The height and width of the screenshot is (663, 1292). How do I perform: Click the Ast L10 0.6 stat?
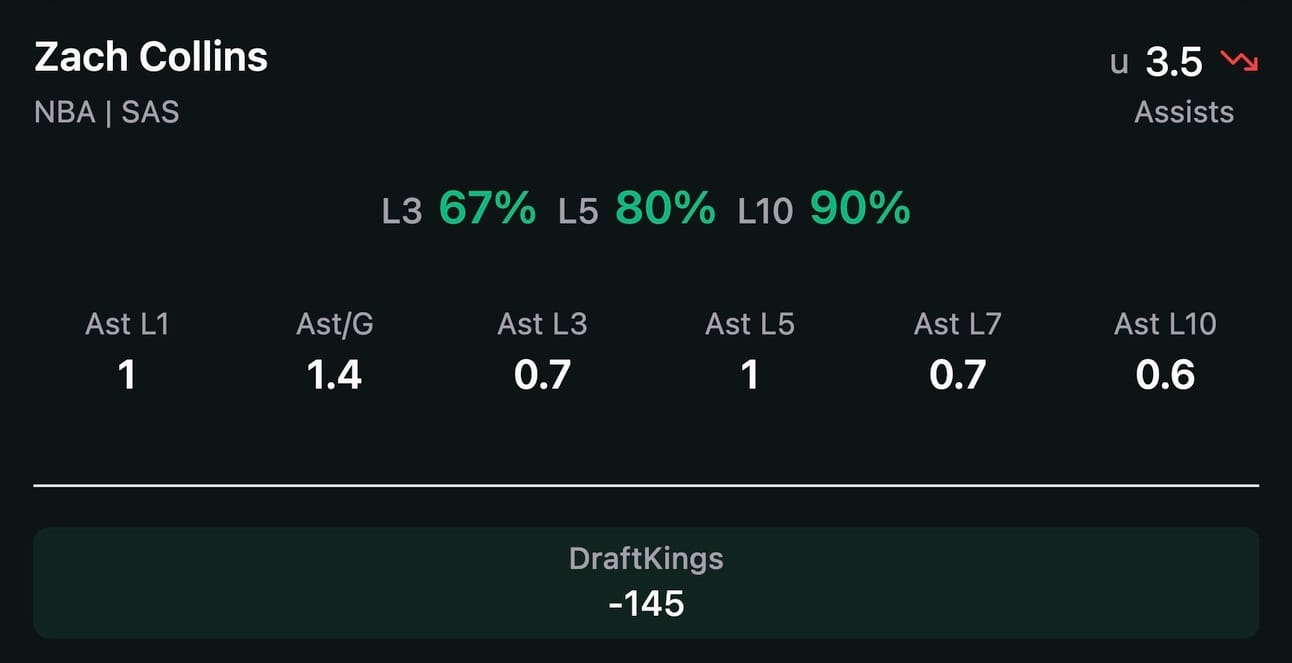[x=1166, y=351]
